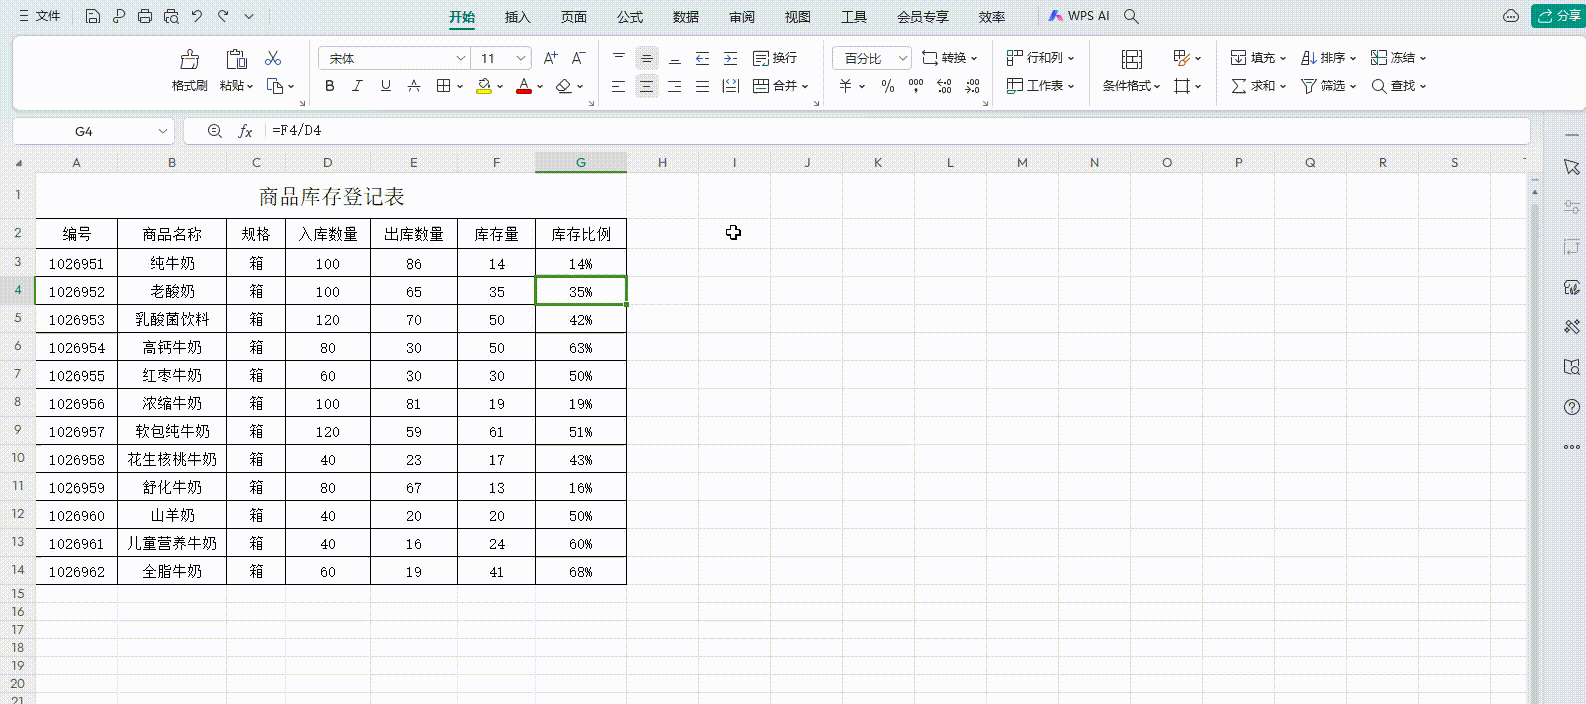This screenshot has height=704, width=1586.
Task: Click 条件格式 Conditional Format button
Action: point(1131,71)
